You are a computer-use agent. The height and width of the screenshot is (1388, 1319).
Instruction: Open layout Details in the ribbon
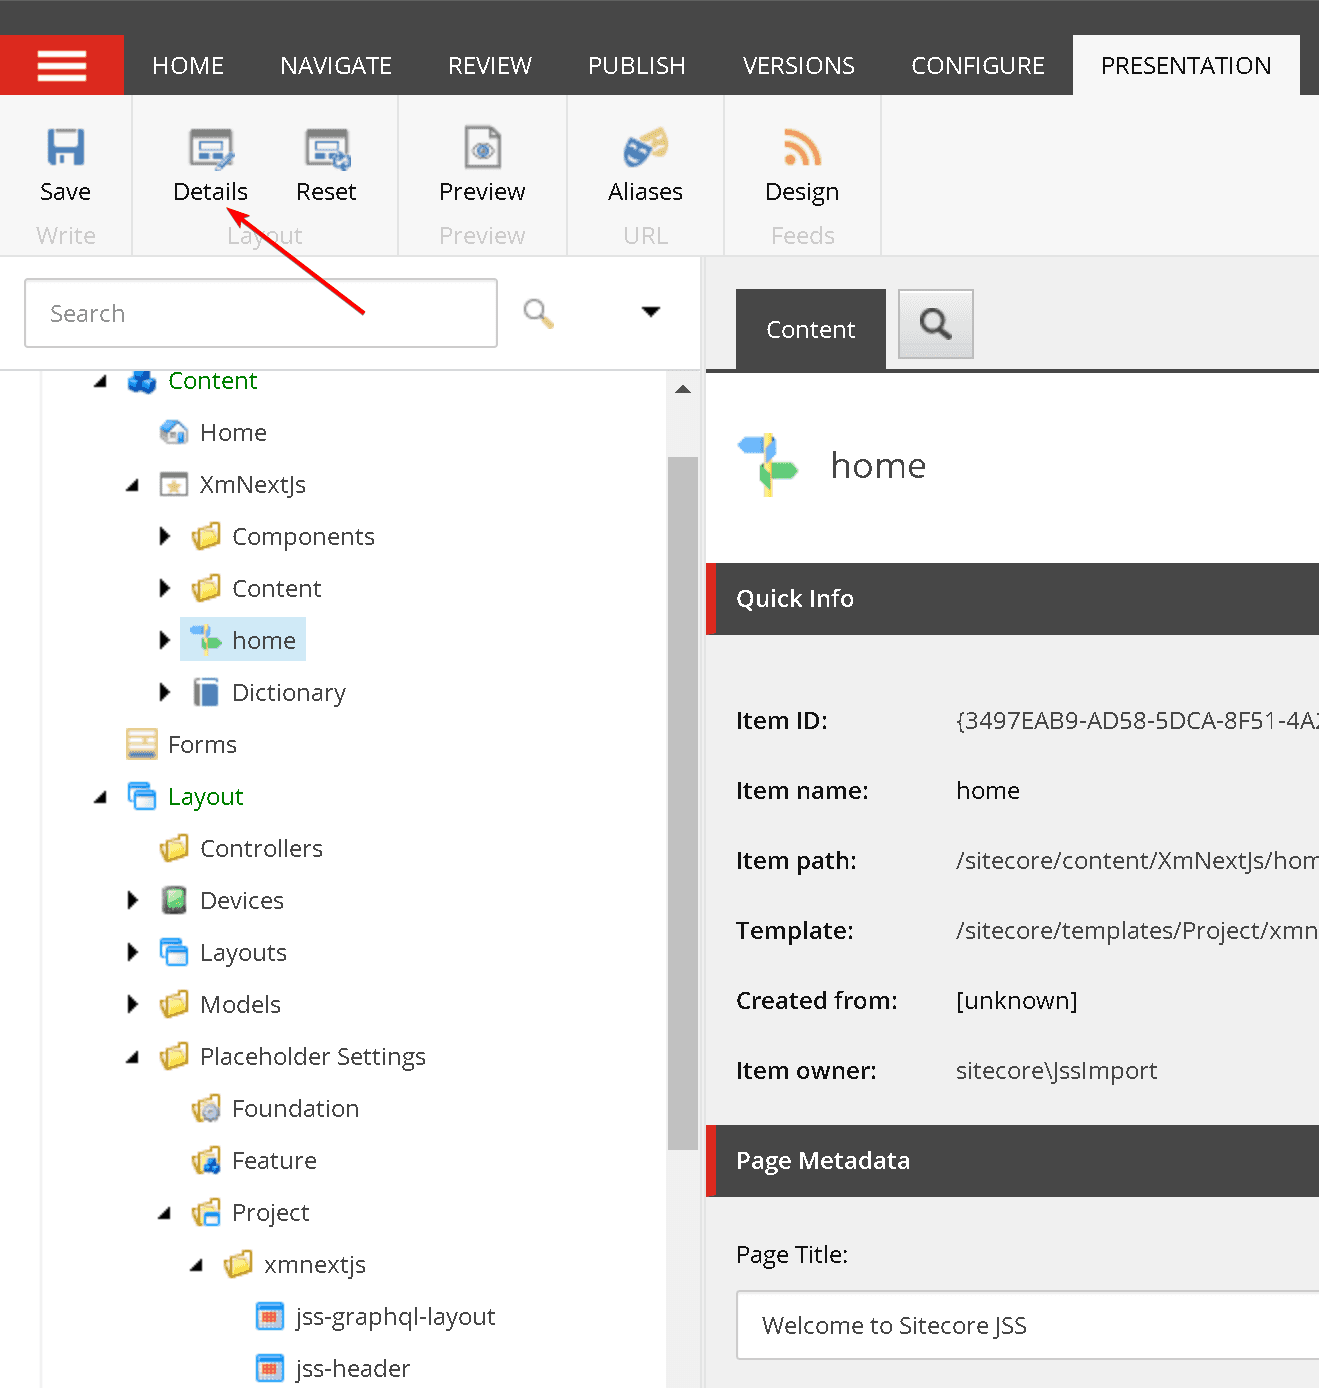(210, 150)
